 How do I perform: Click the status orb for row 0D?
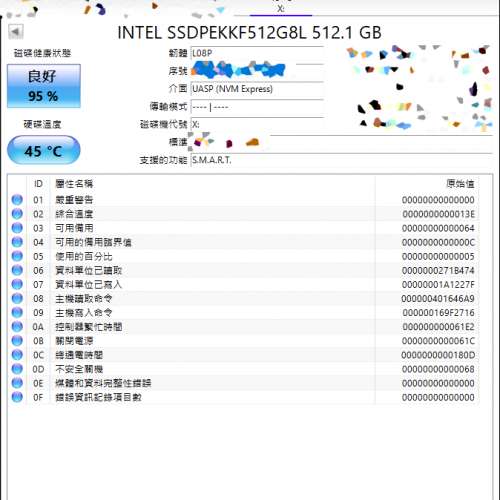click(17, 369)
